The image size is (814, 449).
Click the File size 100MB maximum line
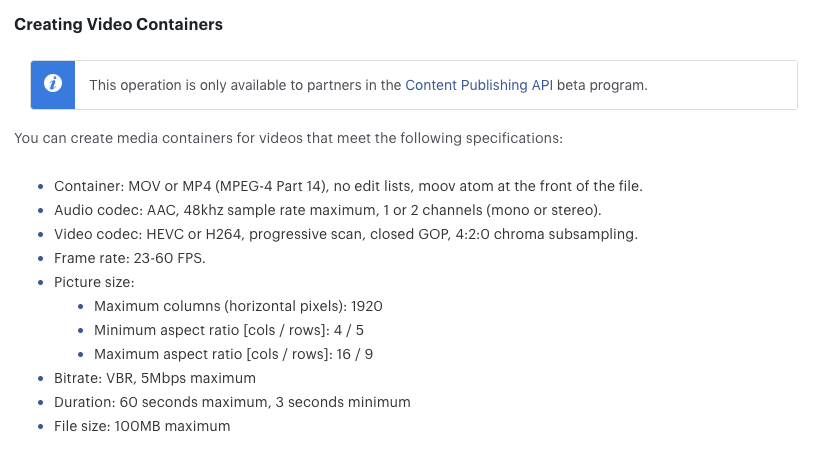tap(142, 426)
